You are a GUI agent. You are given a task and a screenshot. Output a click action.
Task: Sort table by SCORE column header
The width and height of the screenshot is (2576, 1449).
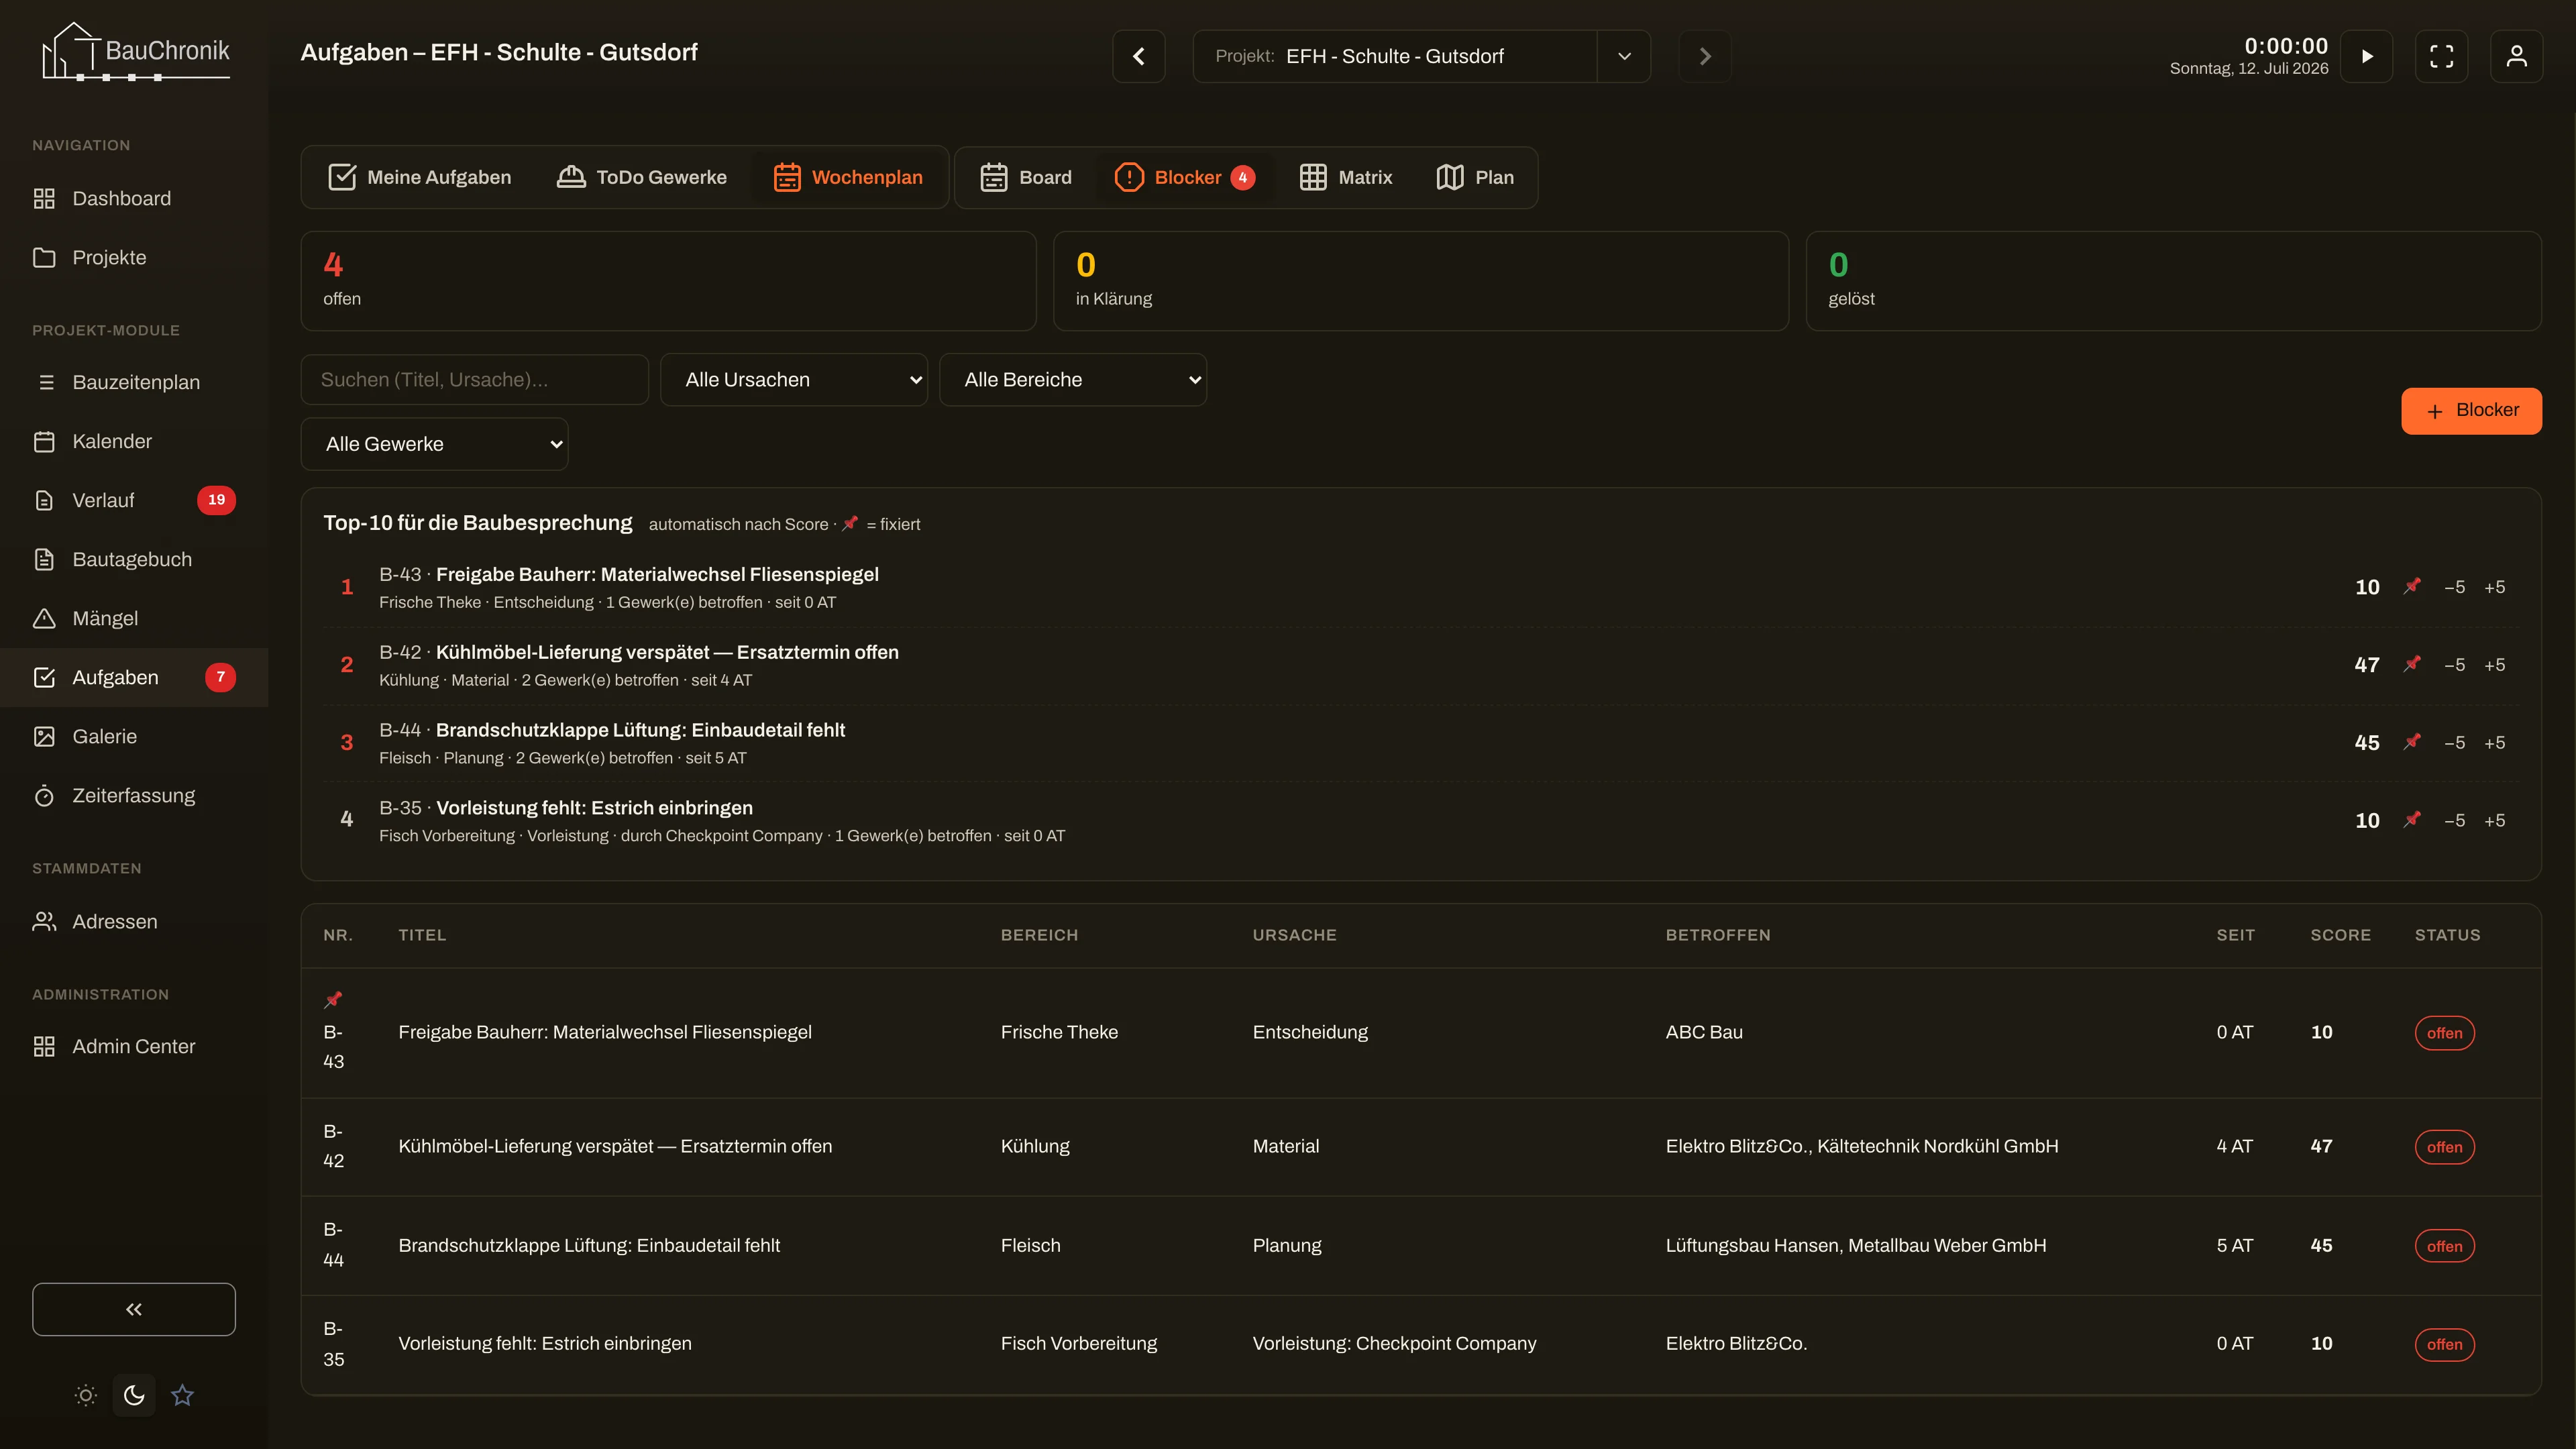tap(2340, 935)
